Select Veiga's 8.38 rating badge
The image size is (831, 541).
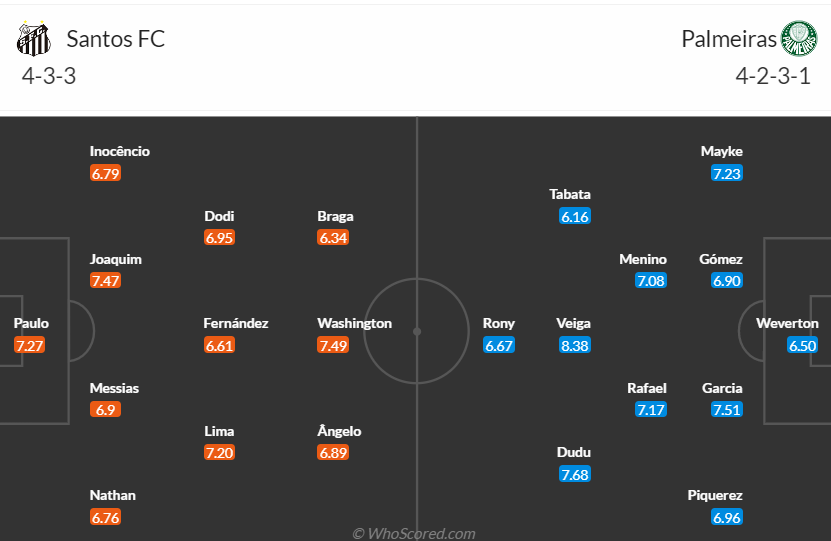click(574, 345)
